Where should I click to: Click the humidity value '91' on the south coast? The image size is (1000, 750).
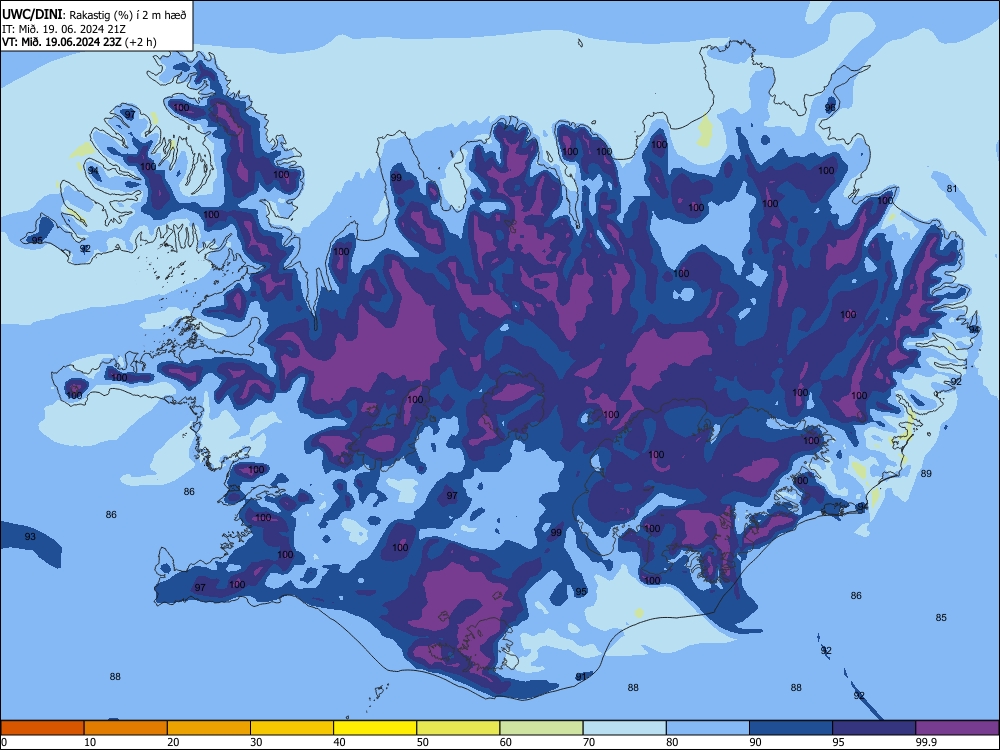click(581, 676)
